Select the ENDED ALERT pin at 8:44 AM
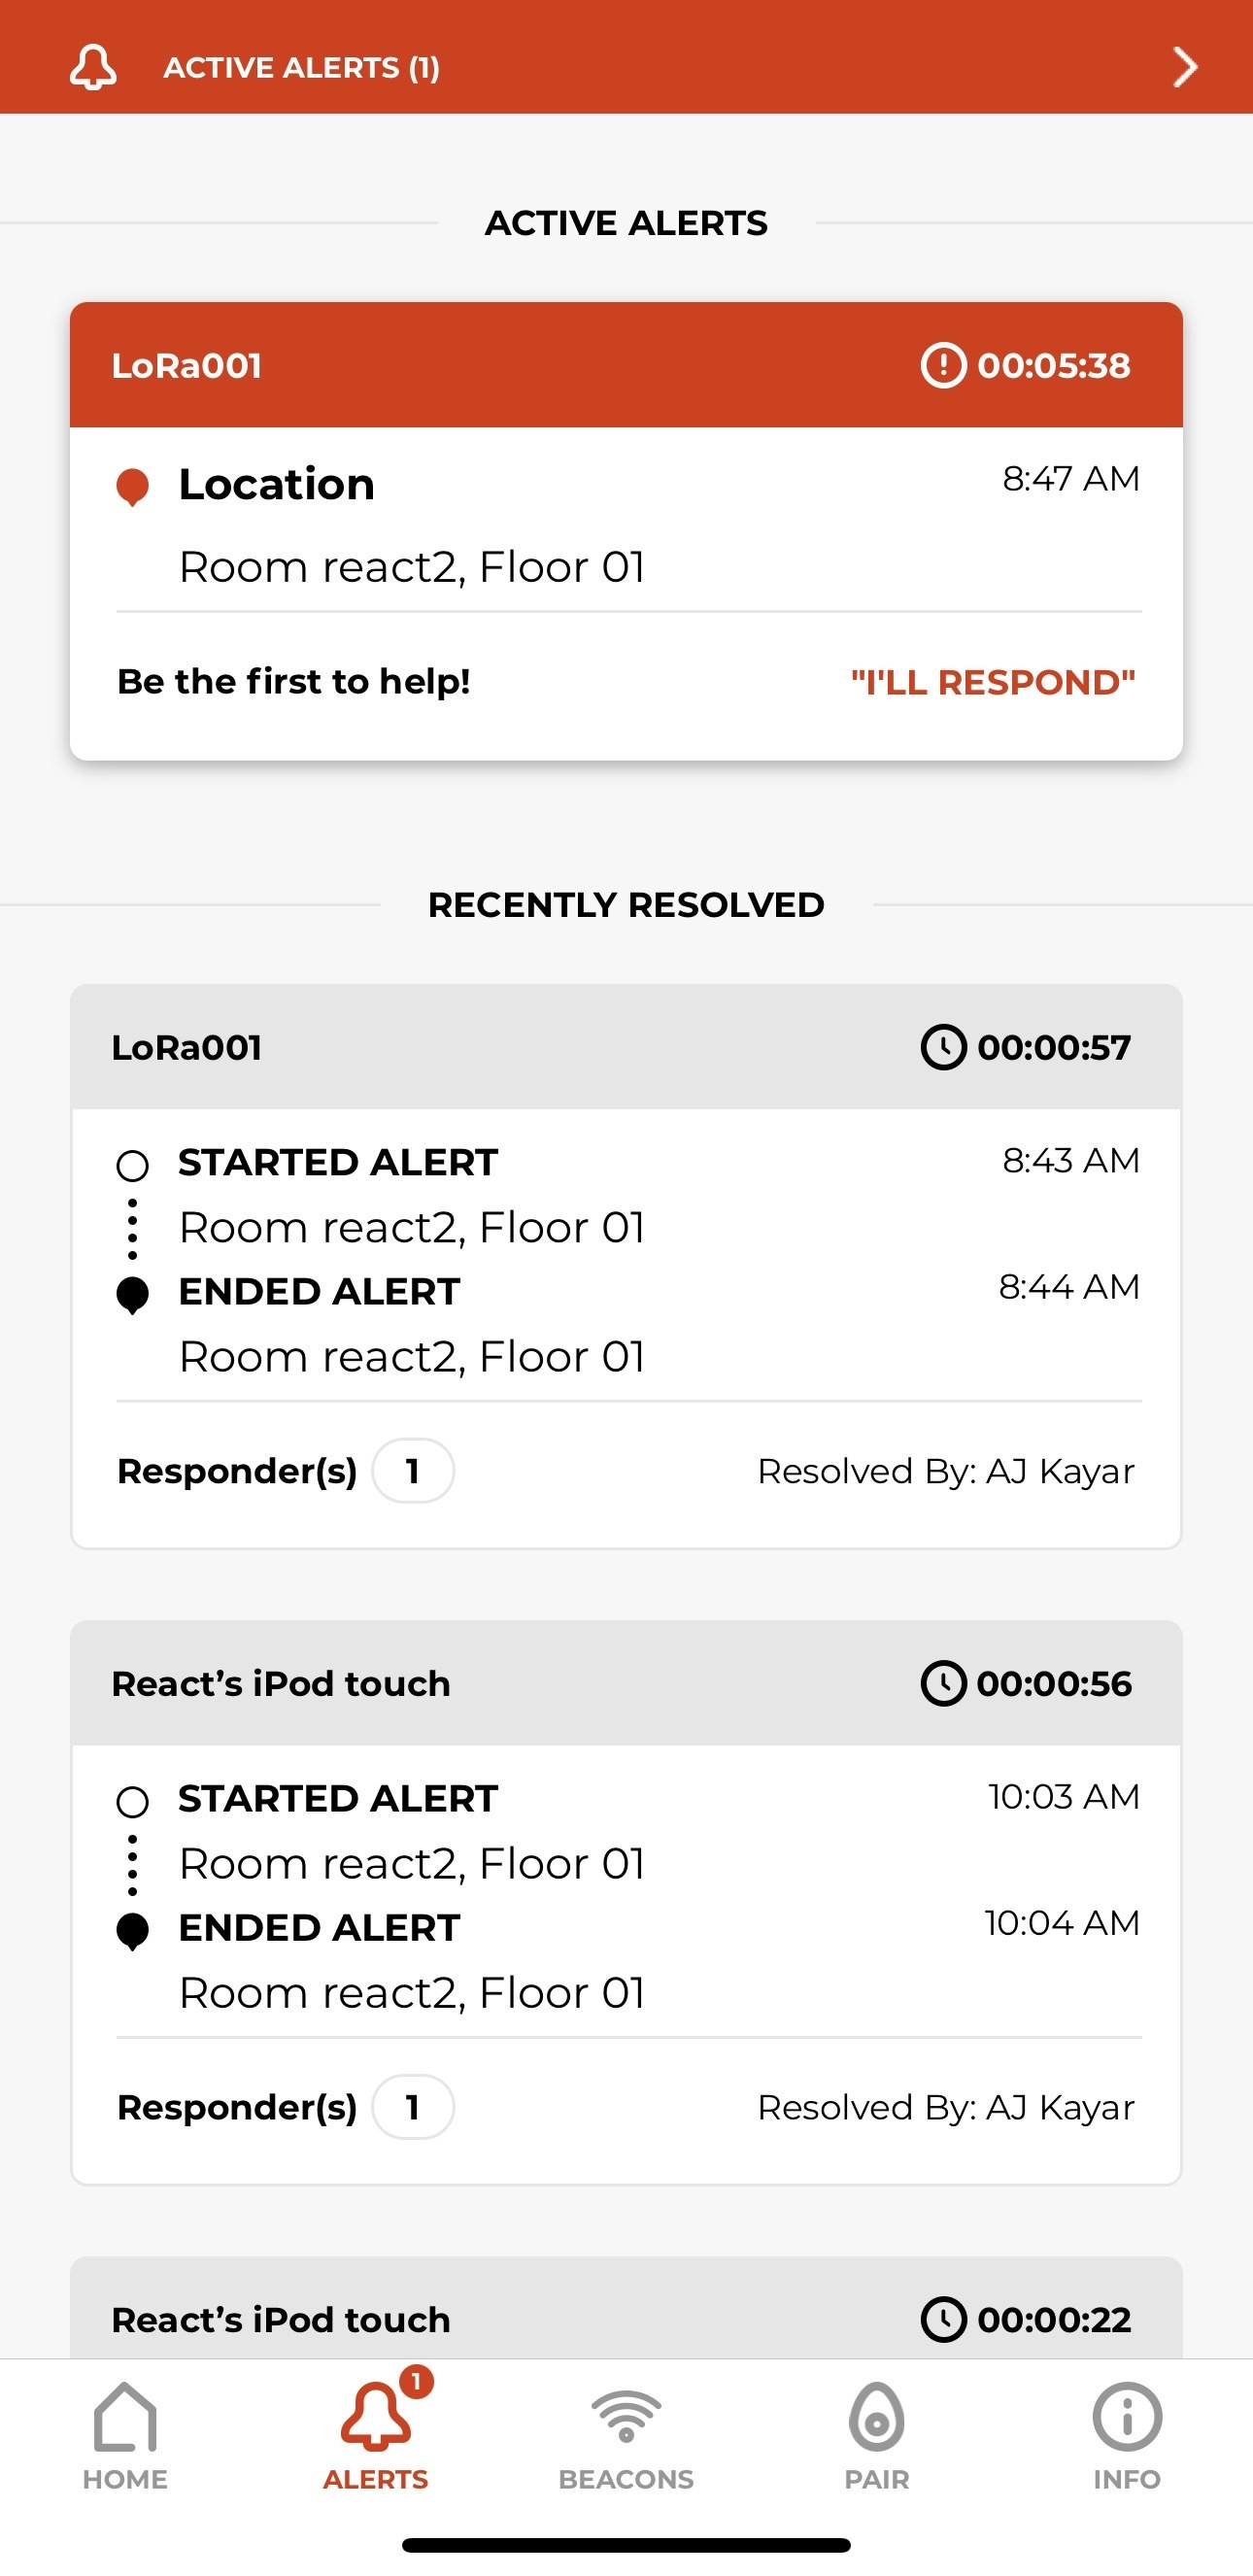 132,1295
